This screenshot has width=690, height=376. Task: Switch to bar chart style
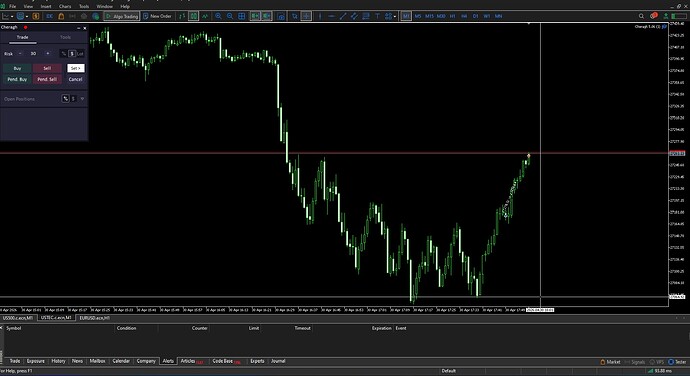click(182, 16)
